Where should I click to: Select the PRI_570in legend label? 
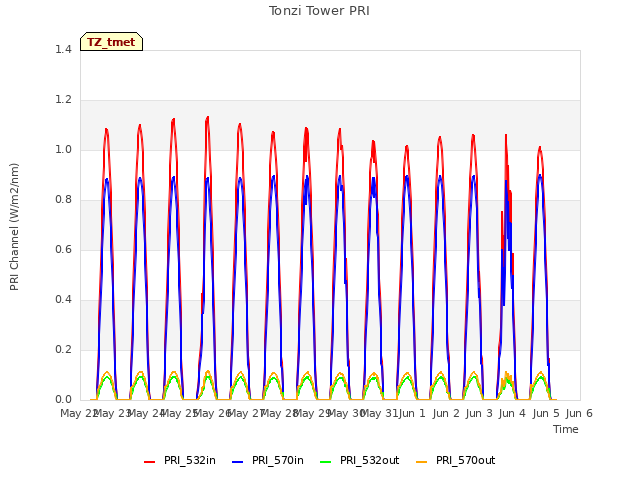click(278, 460)
